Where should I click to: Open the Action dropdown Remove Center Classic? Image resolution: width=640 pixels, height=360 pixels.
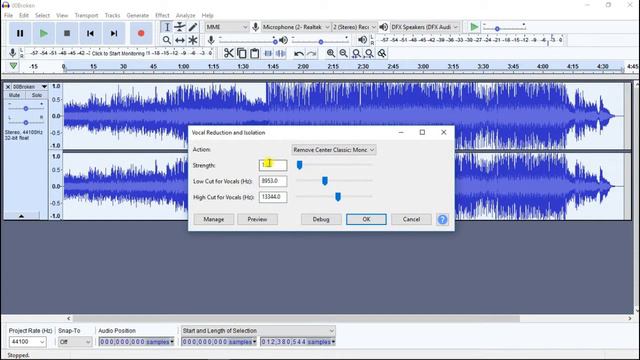point(333,150)
